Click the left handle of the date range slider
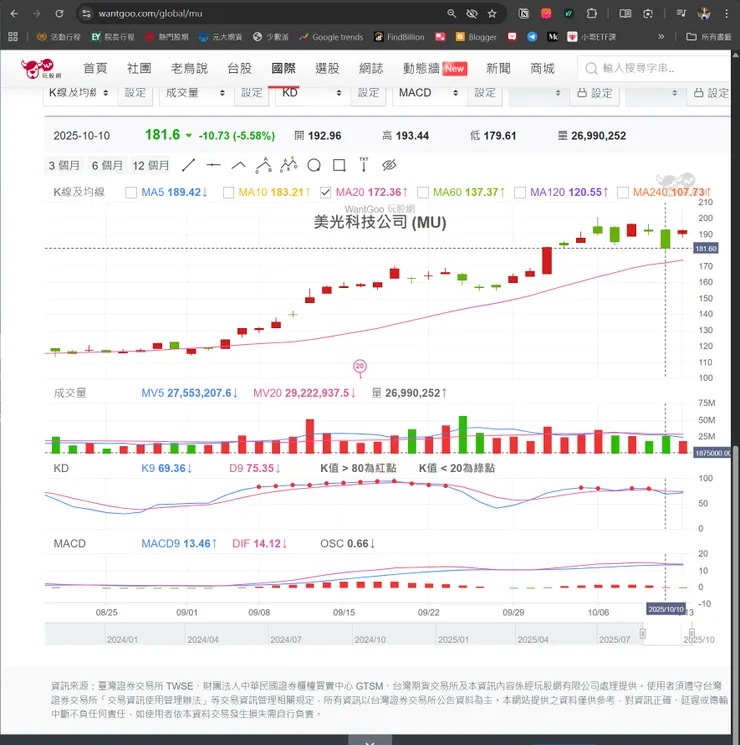Image resolution: width=740 pixels, height=745 pixels. [x=643, y=633]
